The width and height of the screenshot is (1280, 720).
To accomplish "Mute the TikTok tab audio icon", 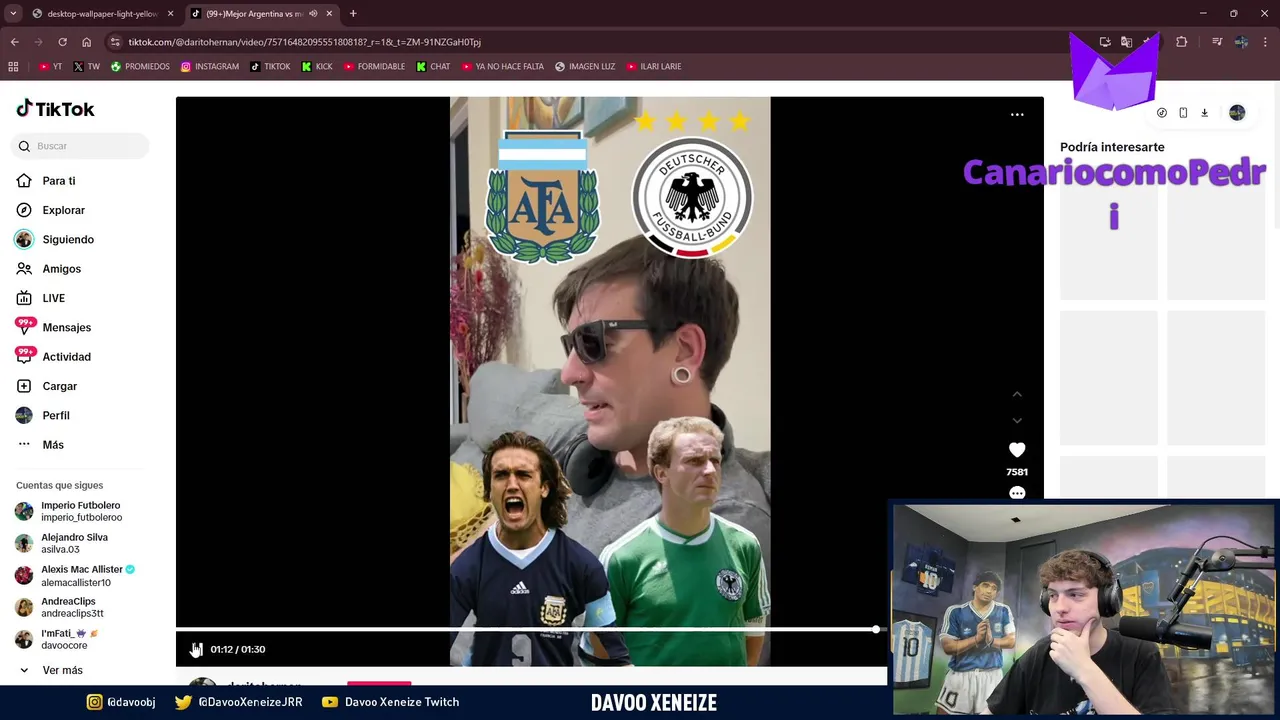I will [x=313, y=14].
